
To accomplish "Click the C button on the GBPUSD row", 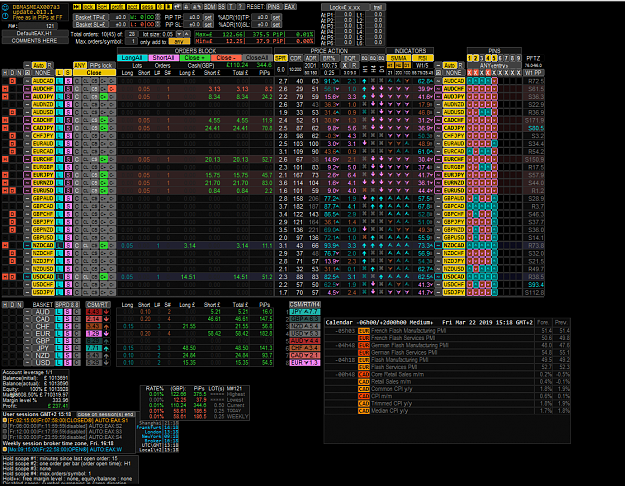I will [x=77, y=238].
